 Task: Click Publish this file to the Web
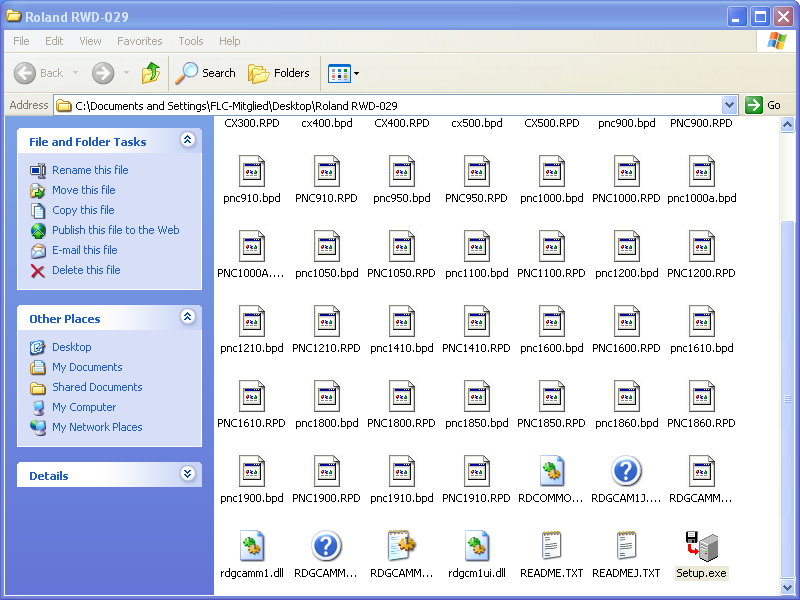pyautogui.click(x=115, y=230)
